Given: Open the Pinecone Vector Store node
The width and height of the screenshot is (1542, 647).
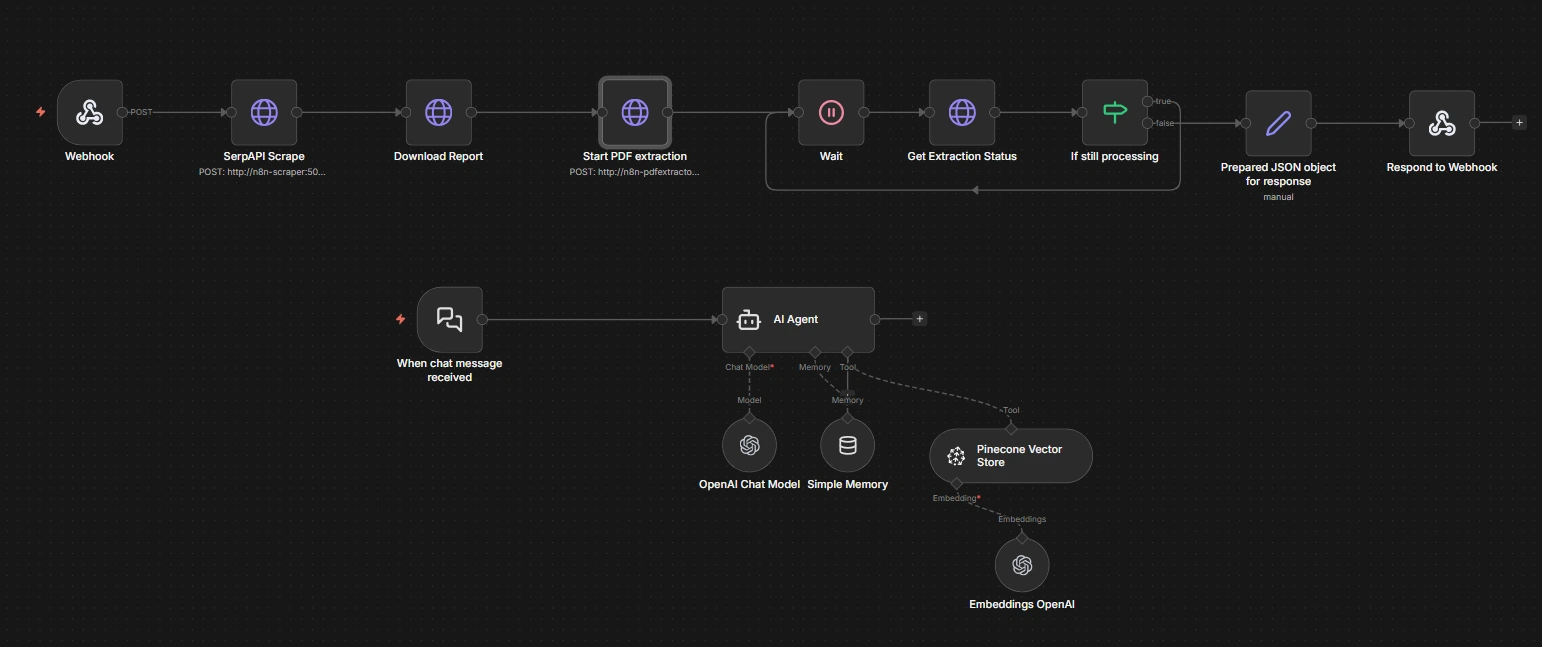Looking at the screenshot, I should coord(1010,456).
